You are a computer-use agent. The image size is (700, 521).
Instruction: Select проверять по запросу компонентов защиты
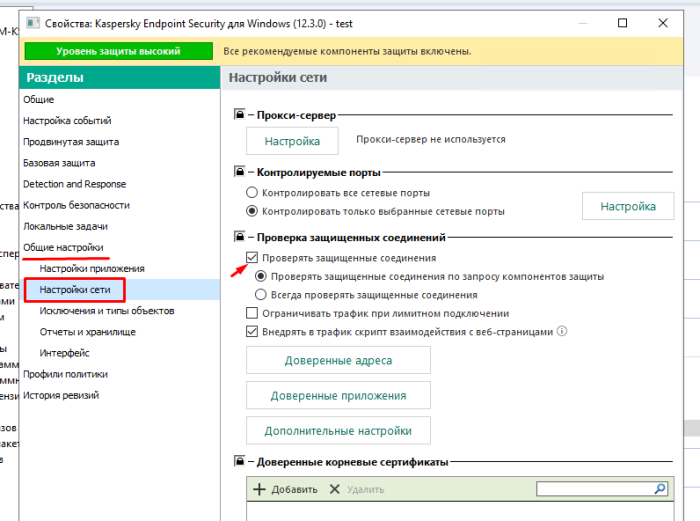coord(260,276)
